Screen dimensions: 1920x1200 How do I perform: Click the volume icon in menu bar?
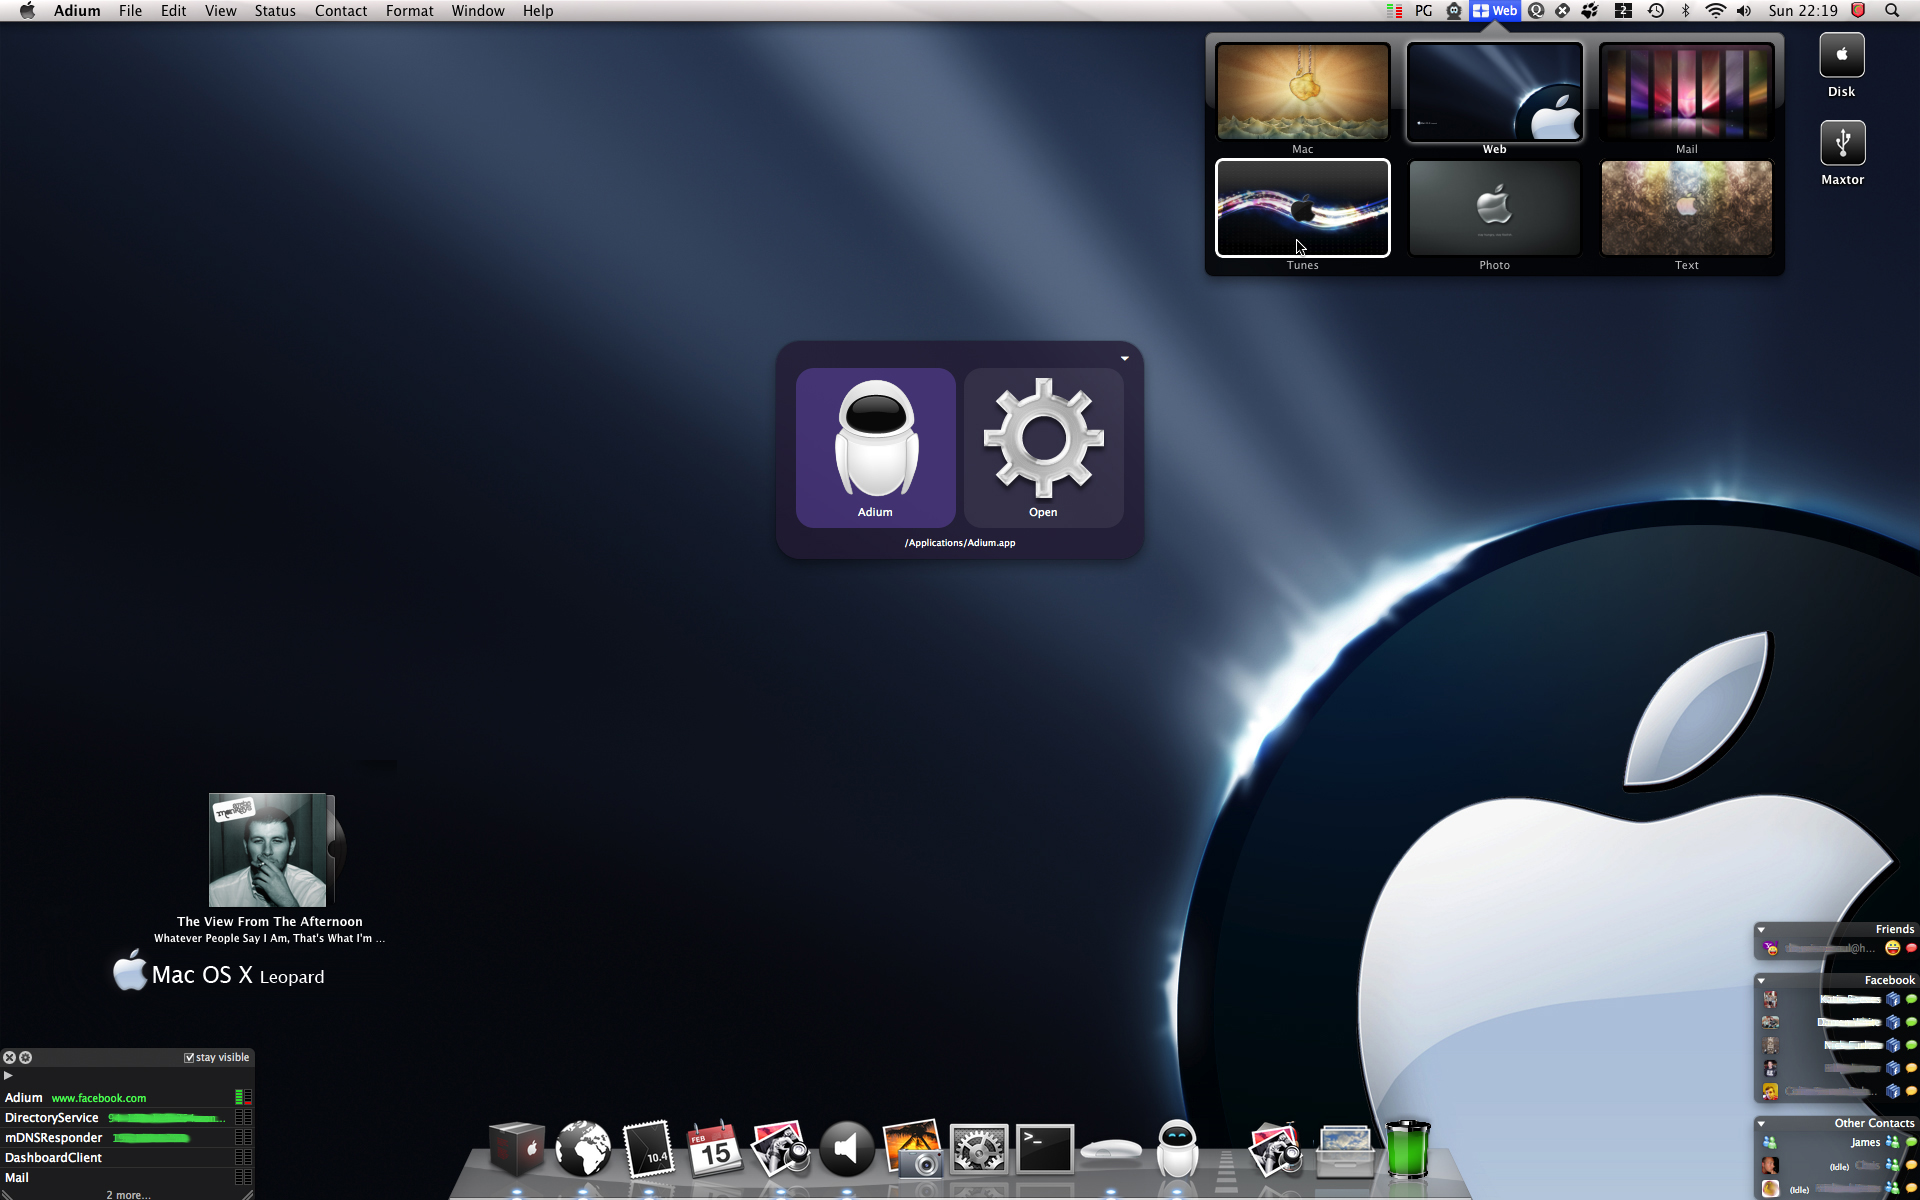coord(1744,11)
